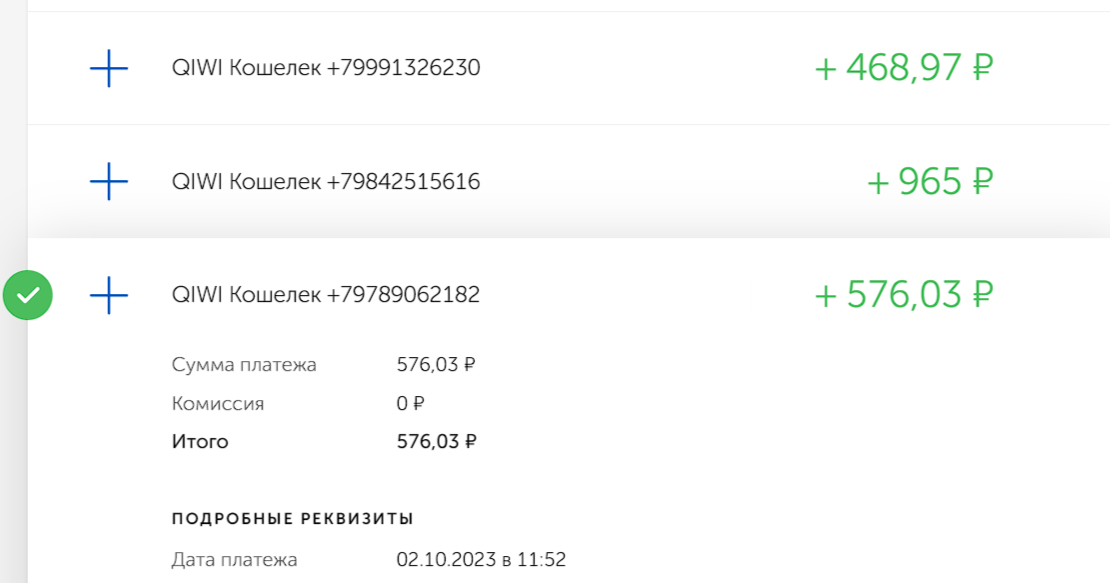Click the plus icon beside wallet +79789062182
The height and width of the screenshot is (583, 1110).
pyautogui.click(x=109, y=295)
